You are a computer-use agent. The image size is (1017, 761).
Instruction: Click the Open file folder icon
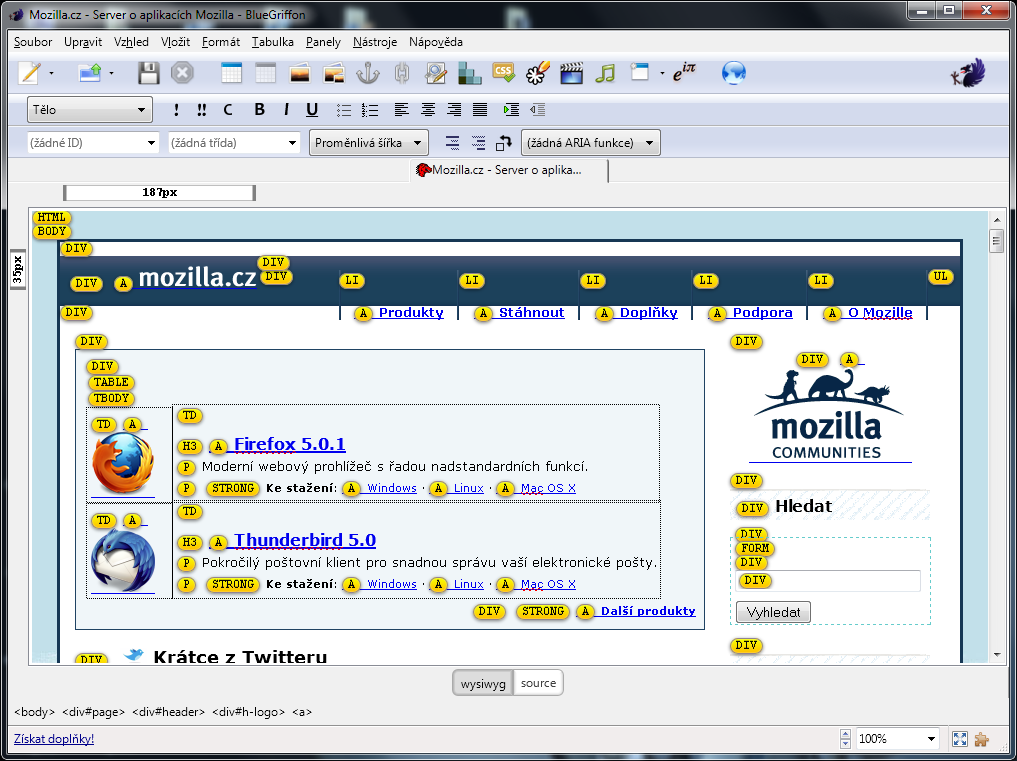[90, 73]
